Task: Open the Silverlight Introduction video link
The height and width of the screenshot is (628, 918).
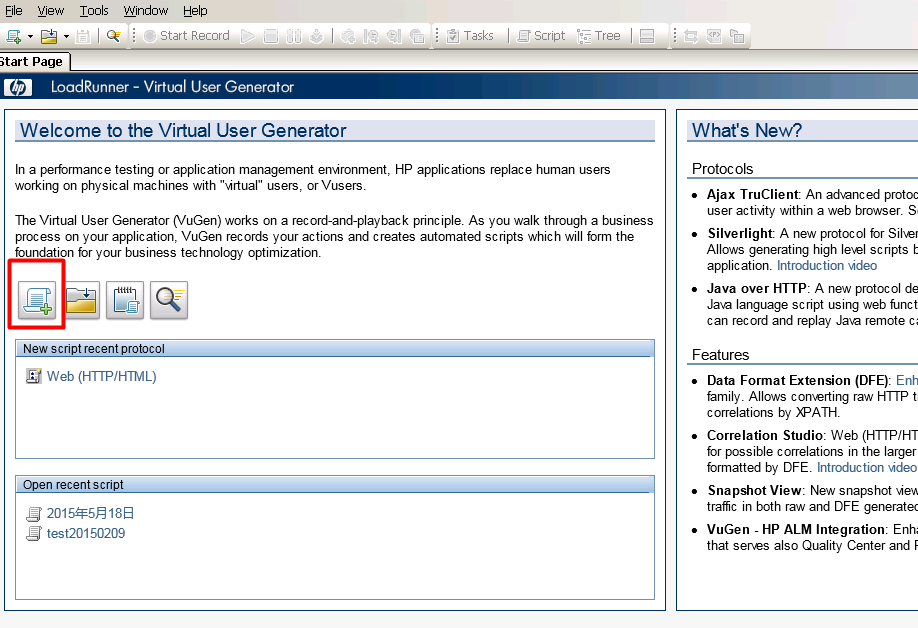Action: click(x=827, y=265)
